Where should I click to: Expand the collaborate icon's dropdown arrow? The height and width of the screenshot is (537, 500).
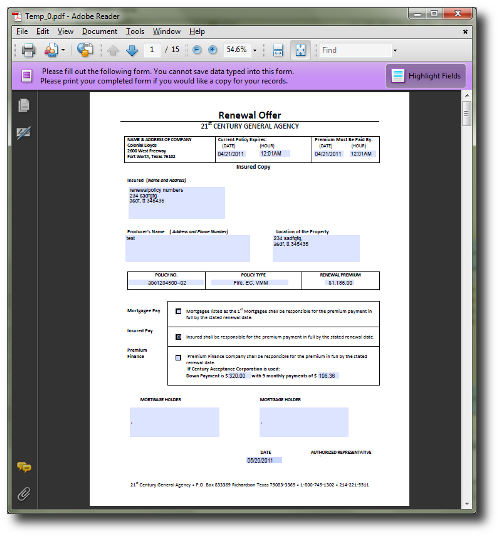tap(63, 50)
